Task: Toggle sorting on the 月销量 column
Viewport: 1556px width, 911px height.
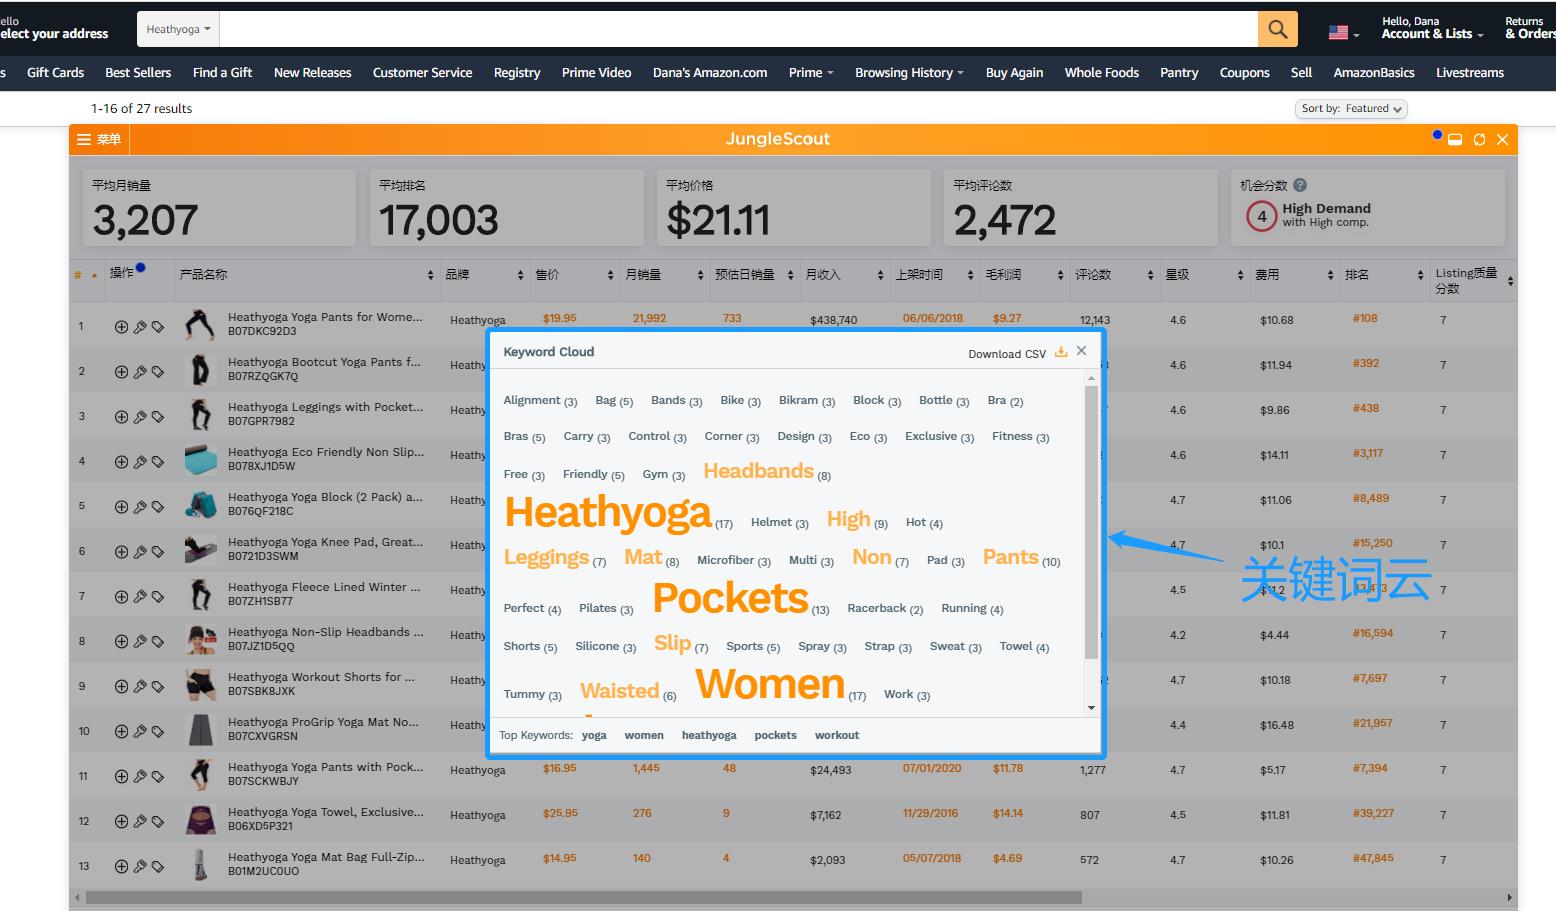Action: (700, 275)
